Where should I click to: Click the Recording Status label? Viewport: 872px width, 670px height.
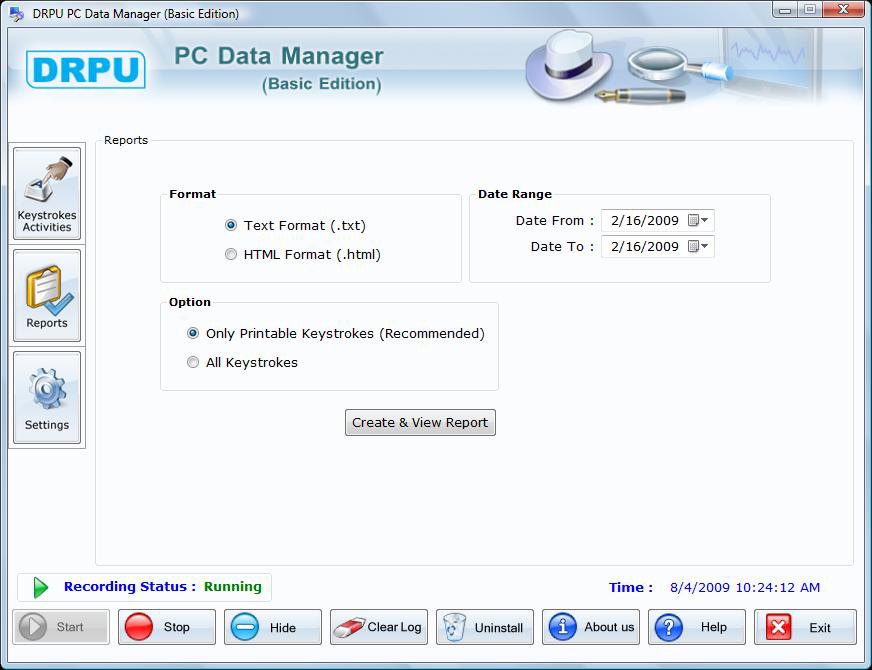(130, 587)
